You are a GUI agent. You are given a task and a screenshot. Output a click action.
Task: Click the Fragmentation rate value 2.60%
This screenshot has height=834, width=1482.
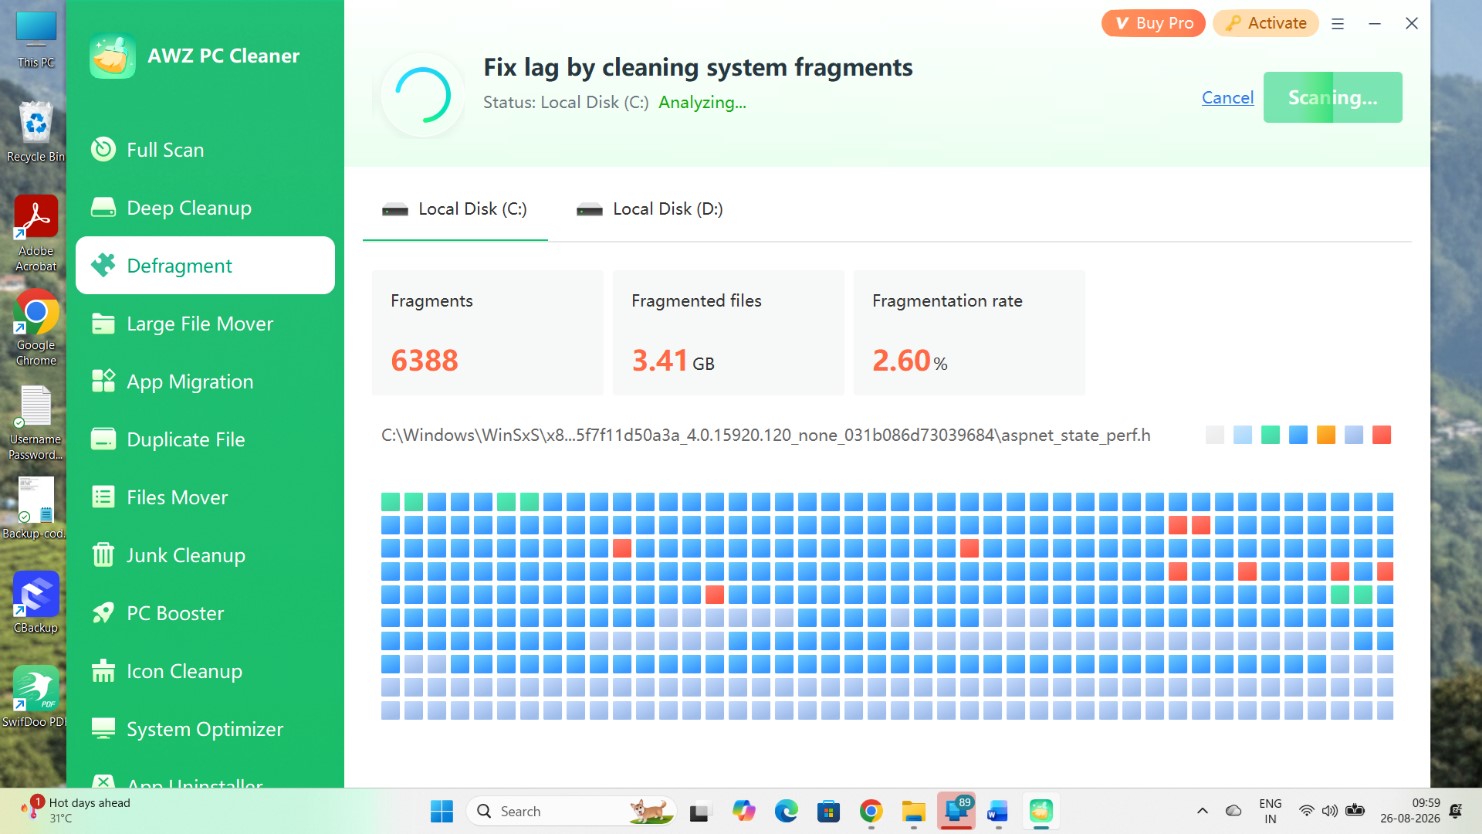[909, 360]
